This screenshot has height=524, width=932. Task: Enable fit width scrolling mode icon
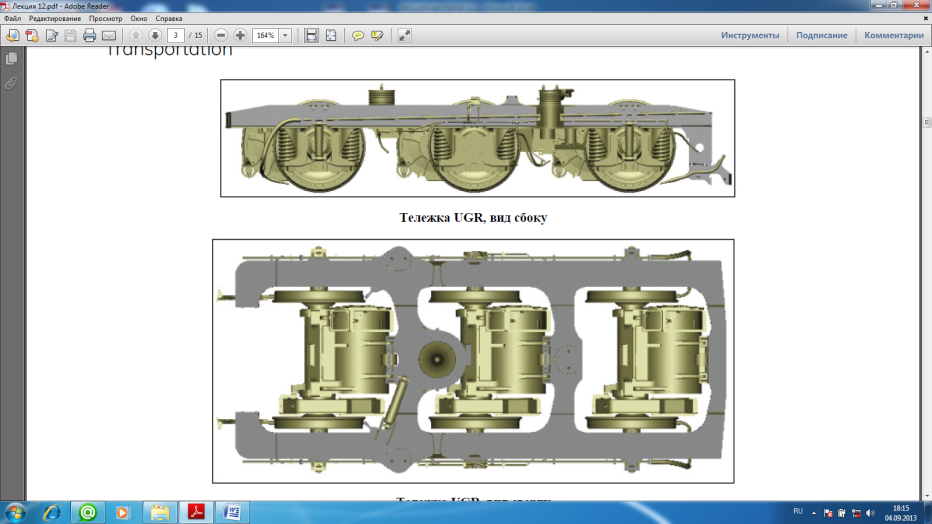(x=311, y=36)
